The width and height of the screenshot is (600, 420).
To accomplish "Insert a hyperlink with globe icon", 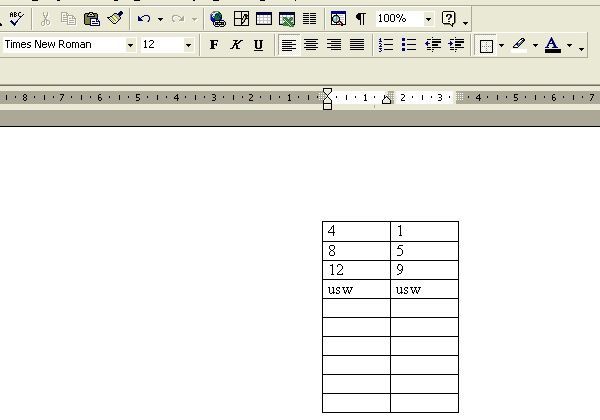I will [x=218, y=18].
